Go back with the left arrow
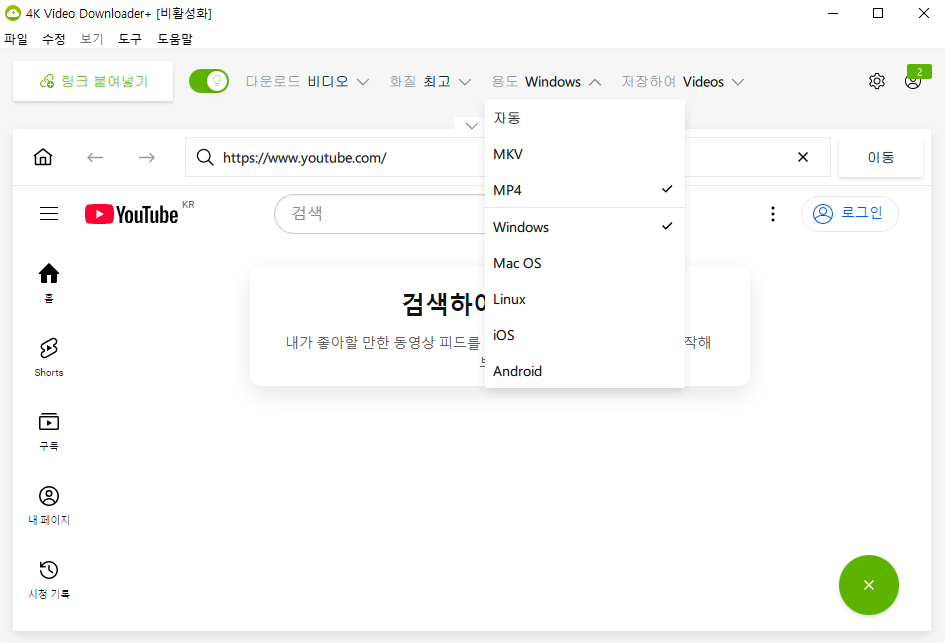The width and height of the screenshot is (945, 643). coord(95,157)
